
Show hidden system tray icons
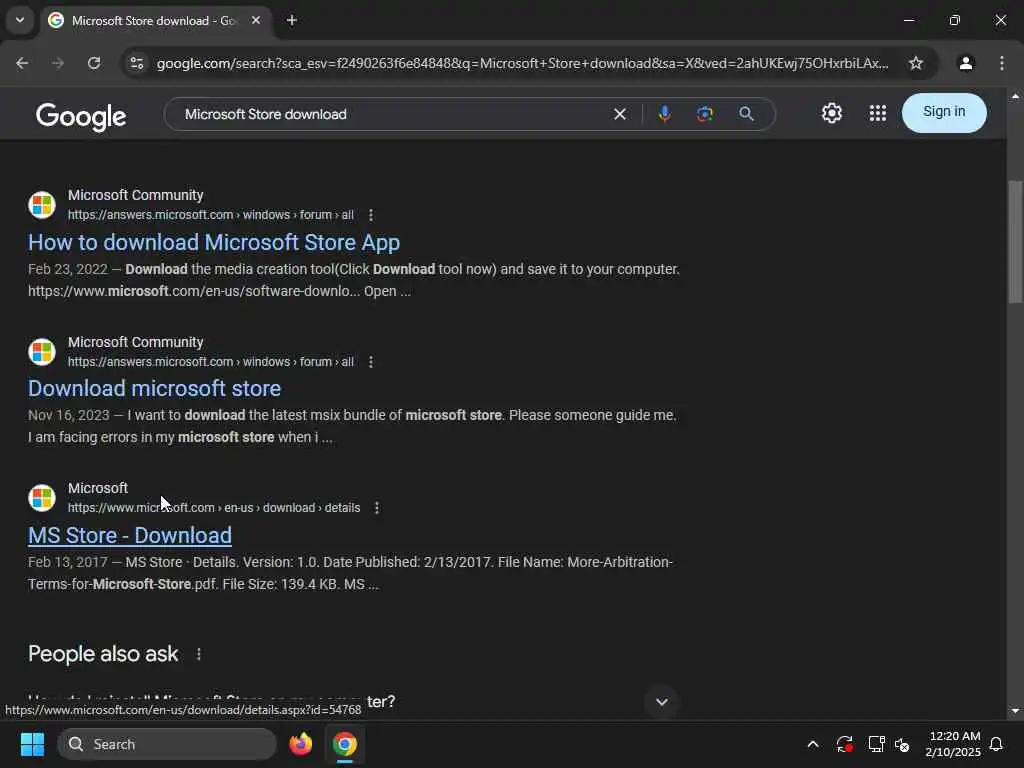tap(813, 744)
